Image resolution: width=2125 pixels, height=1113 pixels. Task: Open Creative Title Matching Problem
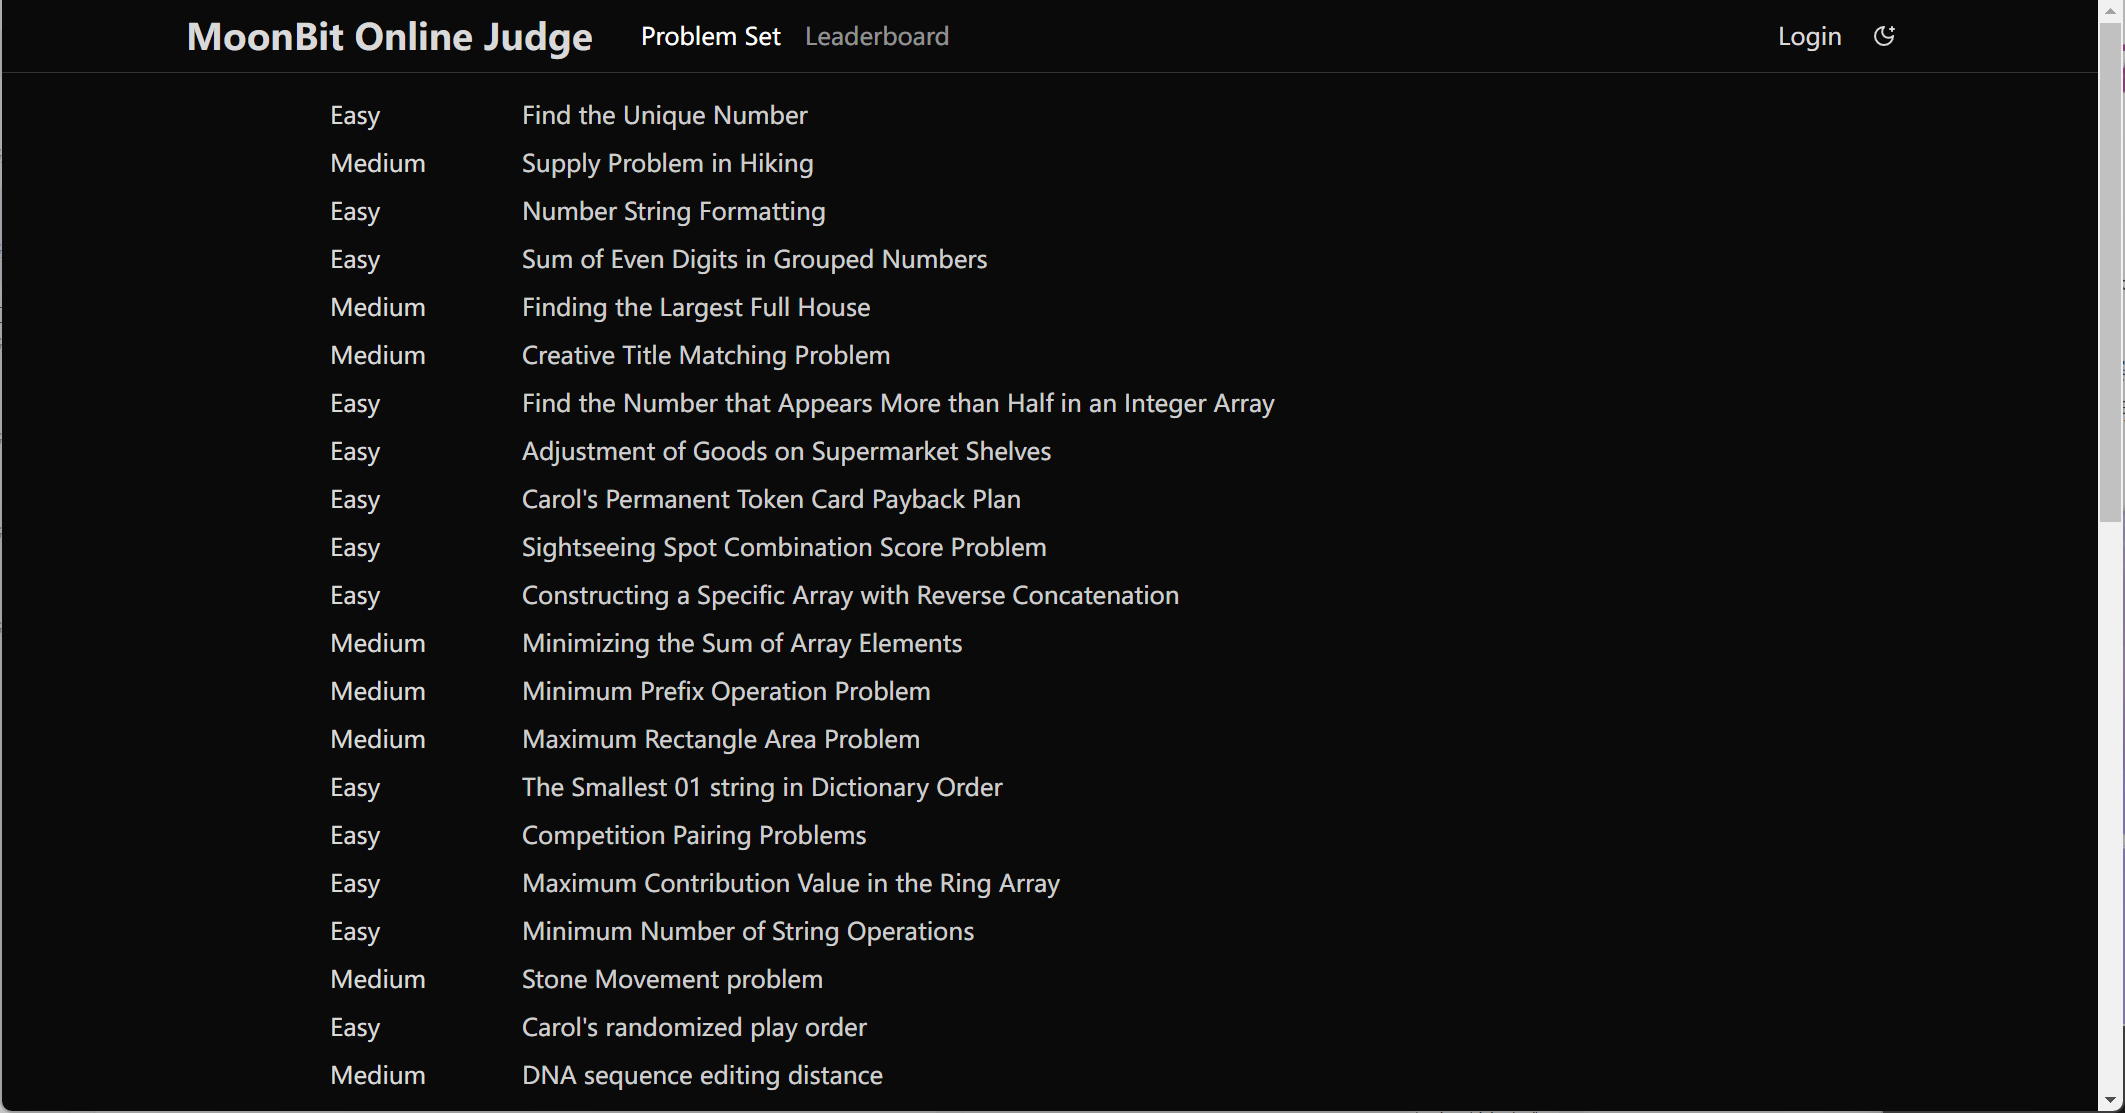pyautogui.click(x=705, y=355)
